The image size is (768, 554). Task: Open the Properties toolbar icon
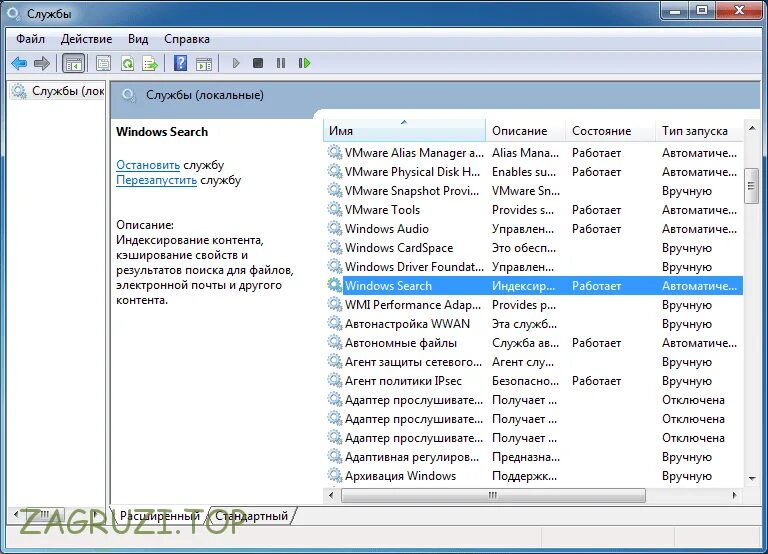click(x=103, y=63)
